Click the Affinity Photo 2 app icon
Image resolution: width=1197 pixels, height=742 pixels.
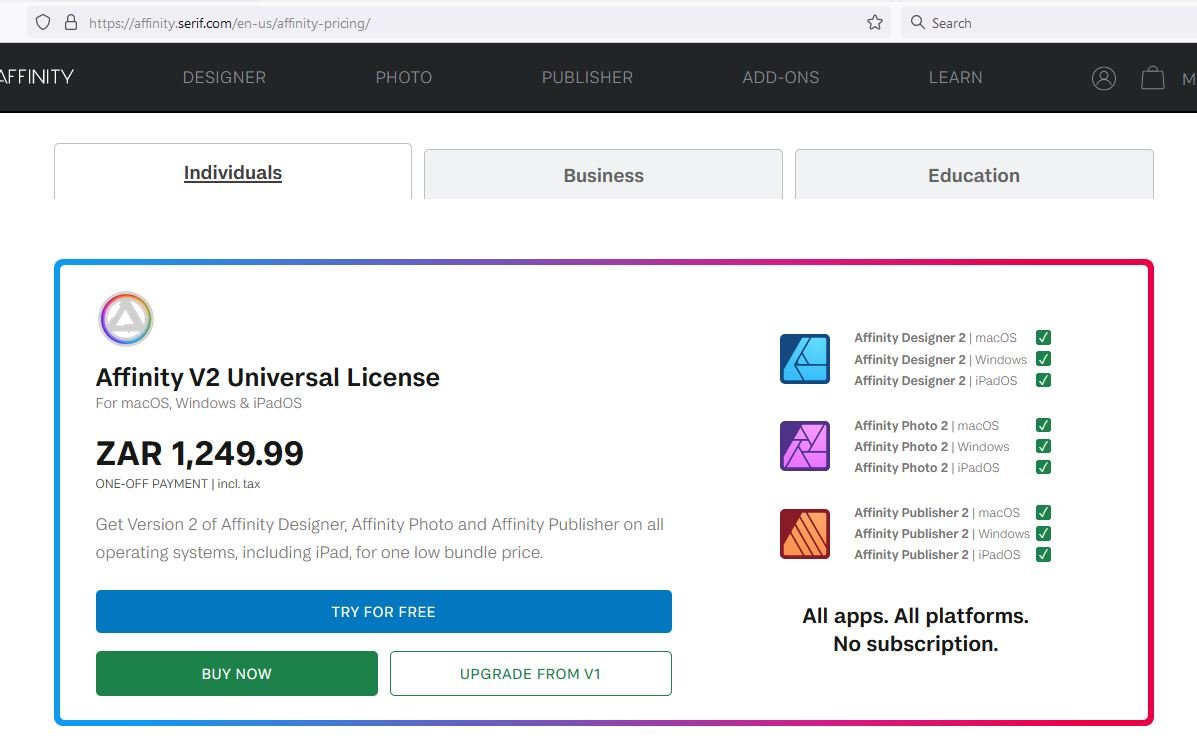pyautogui.click(x=805, y=446)
